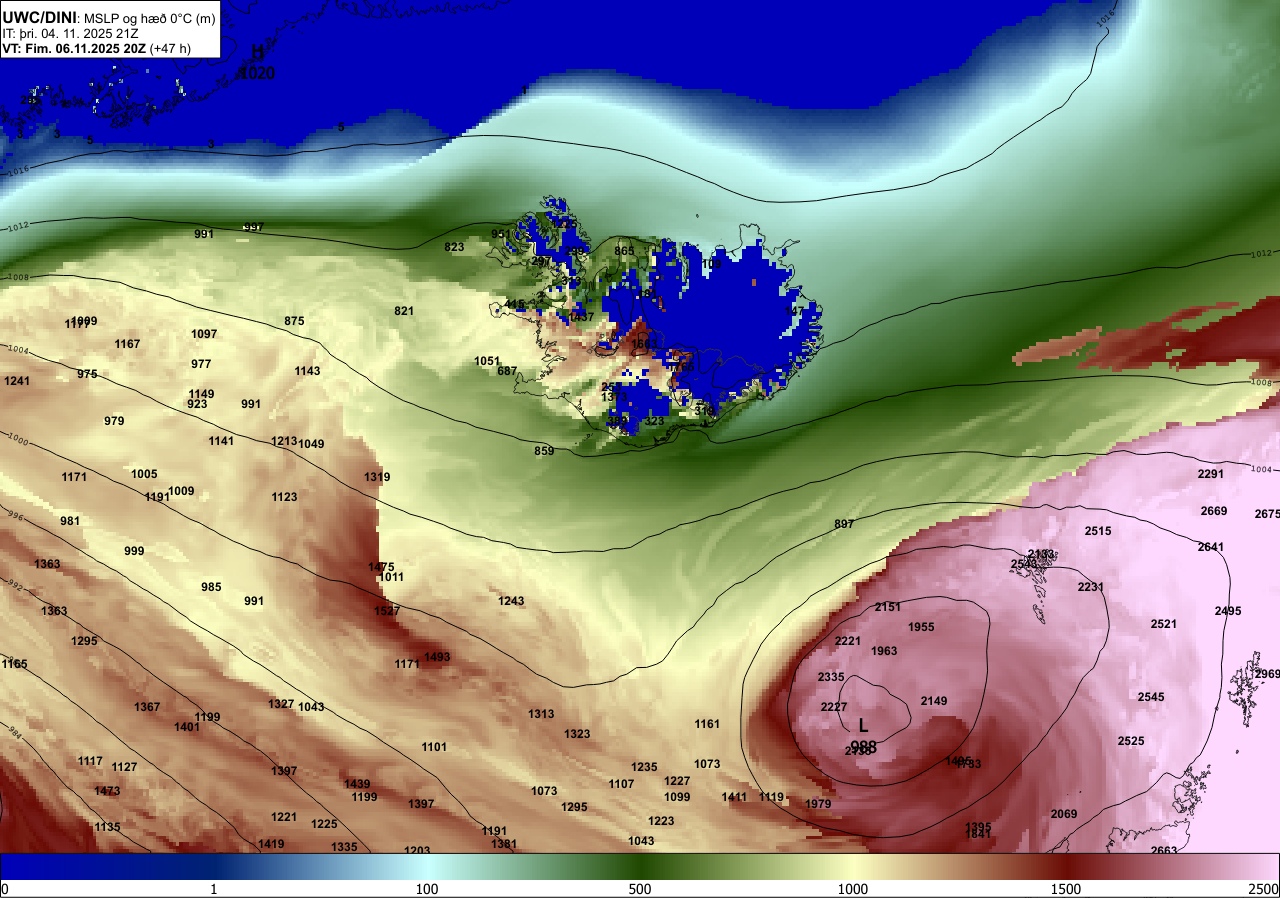Click the freezing level value 897

[844, 524]
